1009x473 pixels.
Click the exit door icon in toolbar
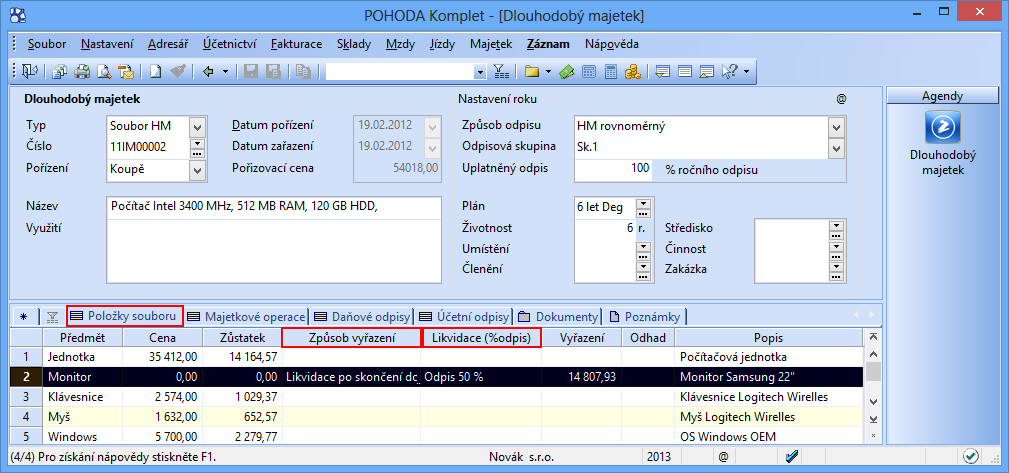point(29,71)
